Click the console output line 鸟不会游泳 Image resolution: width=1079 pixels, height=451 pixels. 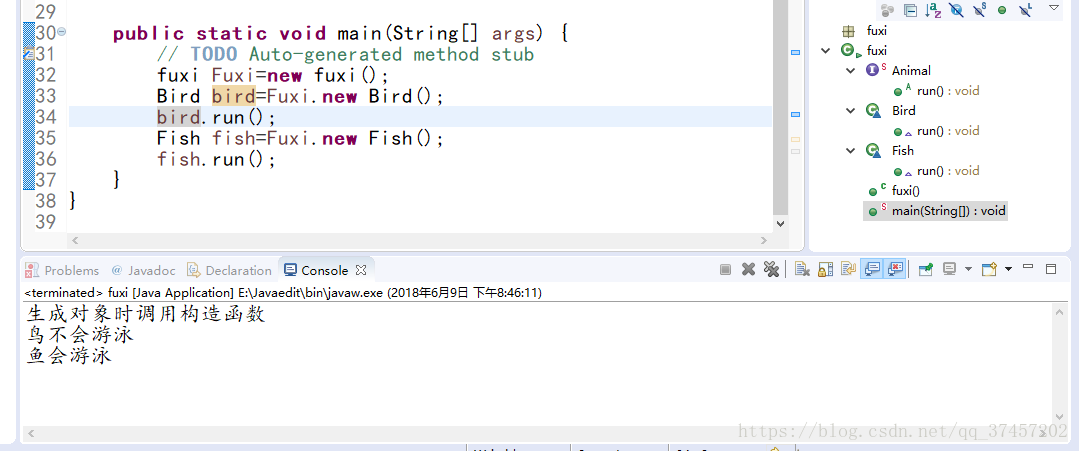coord(80,335)
